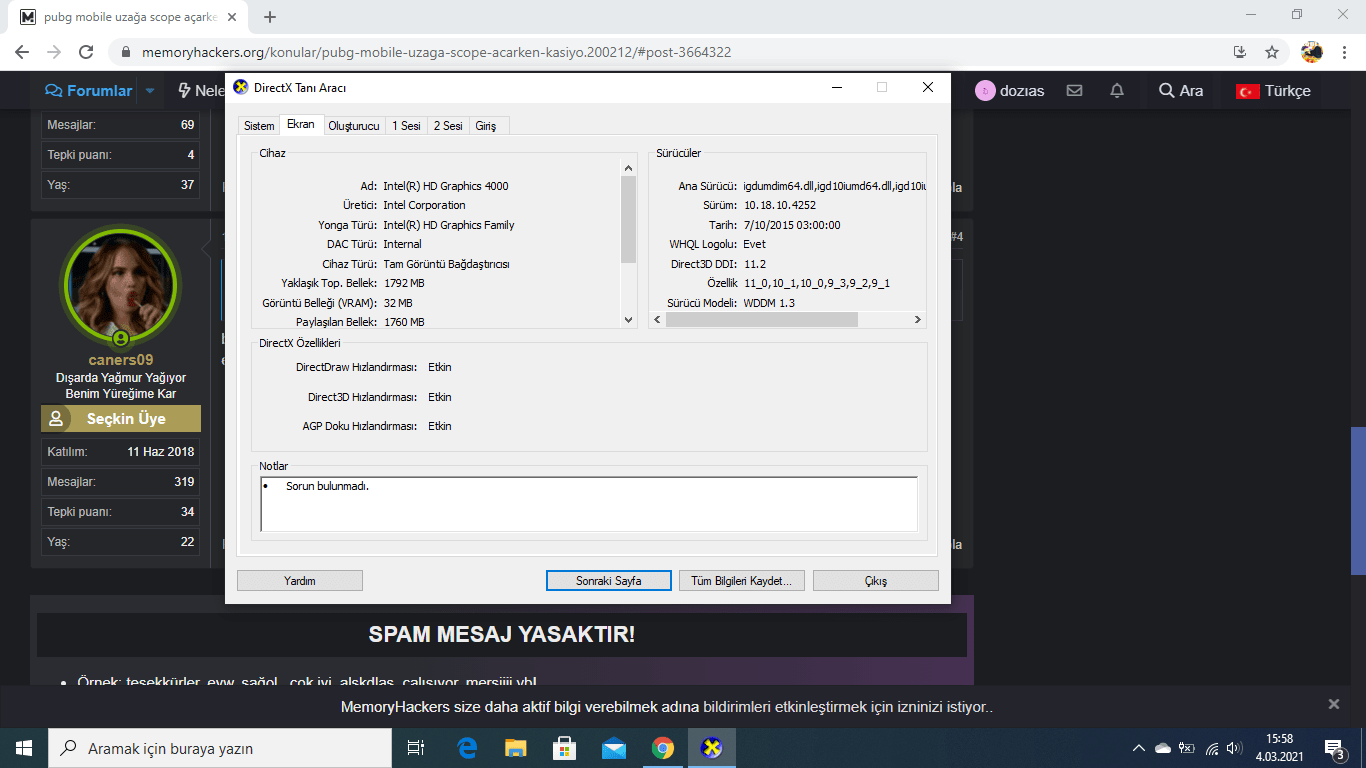Click Cihaz vertical scrollbar thumb
Screen dimensions: 1366x768
pos(629,219)
